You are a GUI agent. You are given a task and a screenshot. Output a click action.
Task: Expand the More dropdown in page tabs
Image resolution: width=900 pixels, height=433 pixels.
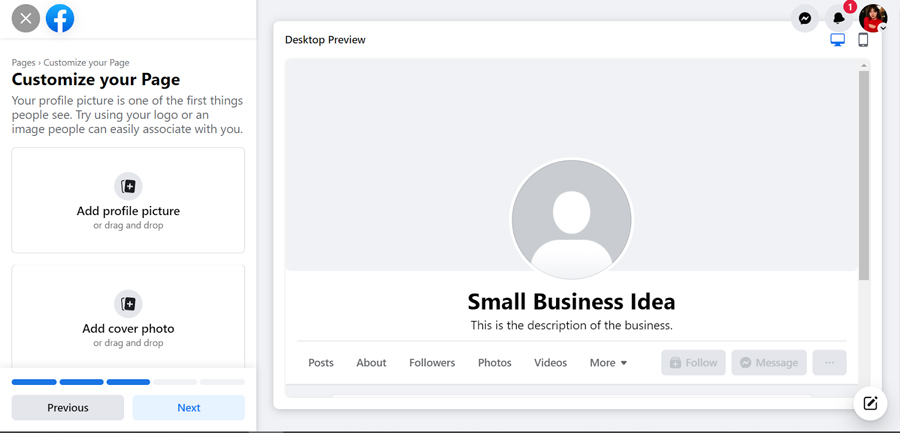608,363
